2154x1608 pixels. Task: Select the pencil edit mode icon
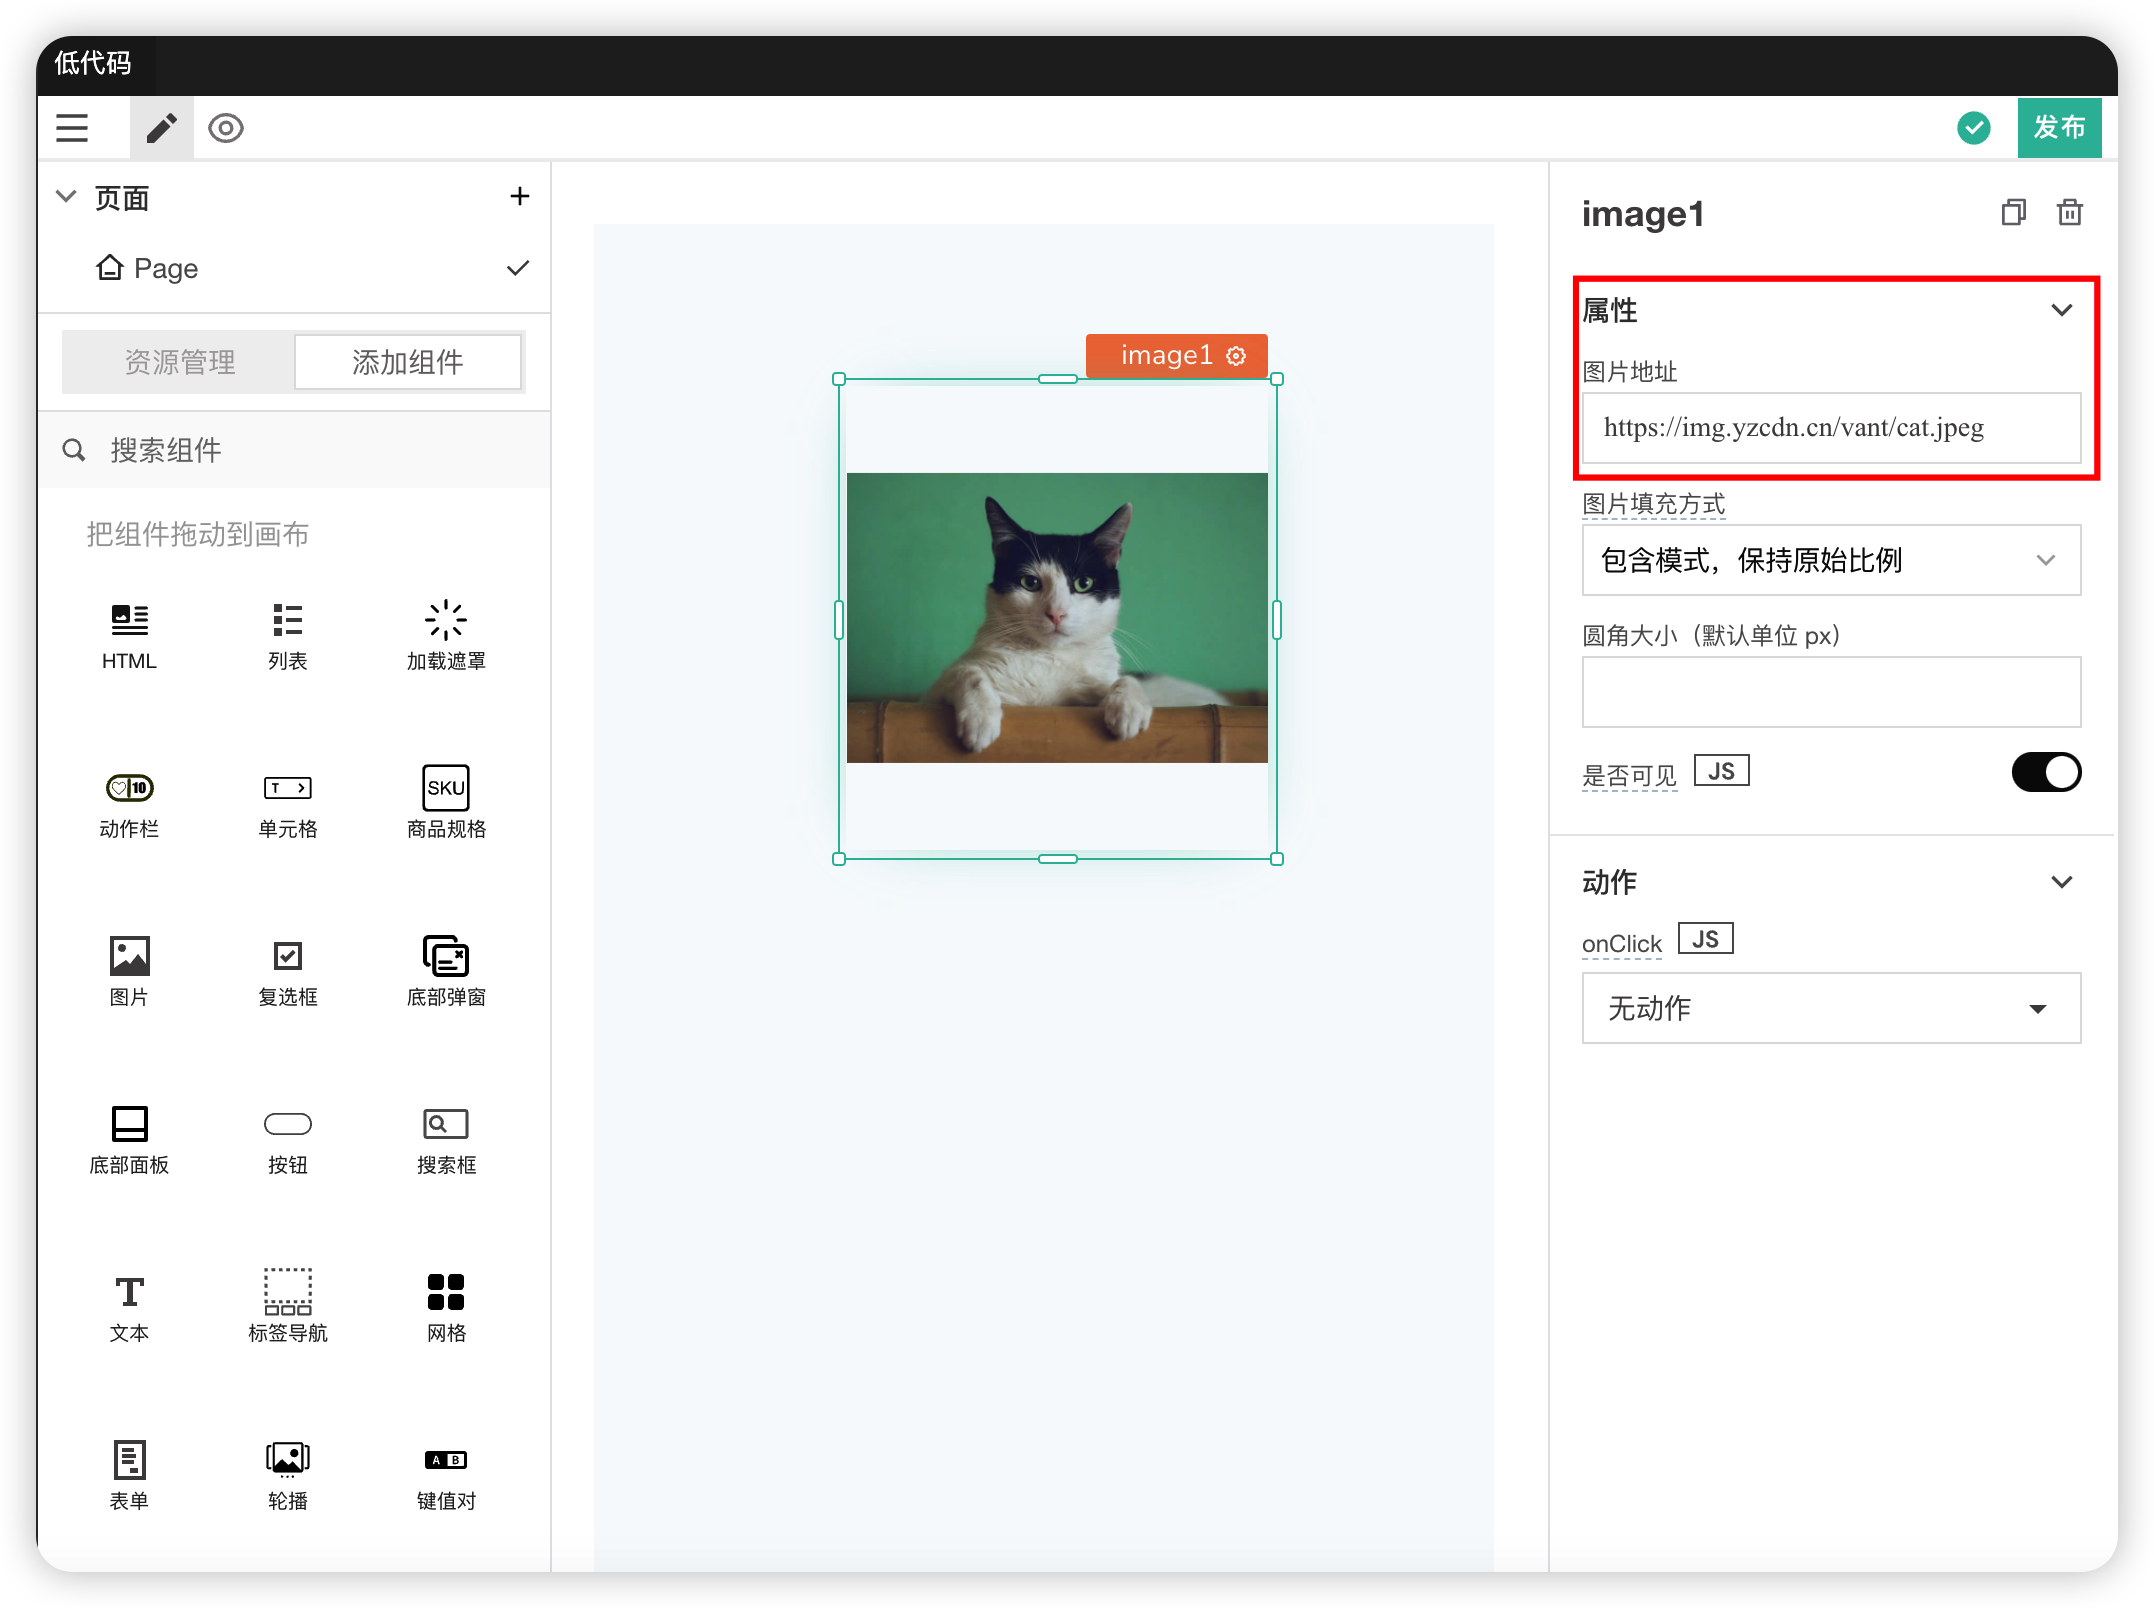click(161, 128)
